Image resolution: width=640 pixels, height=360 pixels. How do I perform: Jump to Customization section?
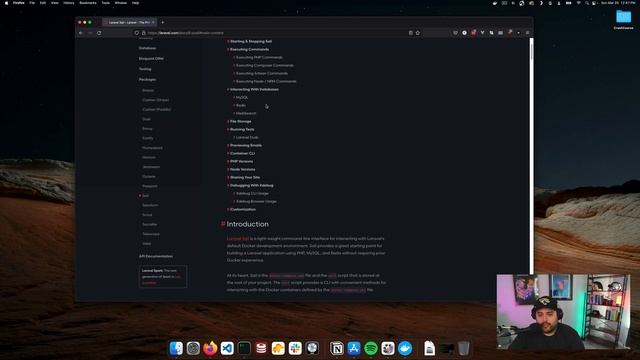coord(243,209)
